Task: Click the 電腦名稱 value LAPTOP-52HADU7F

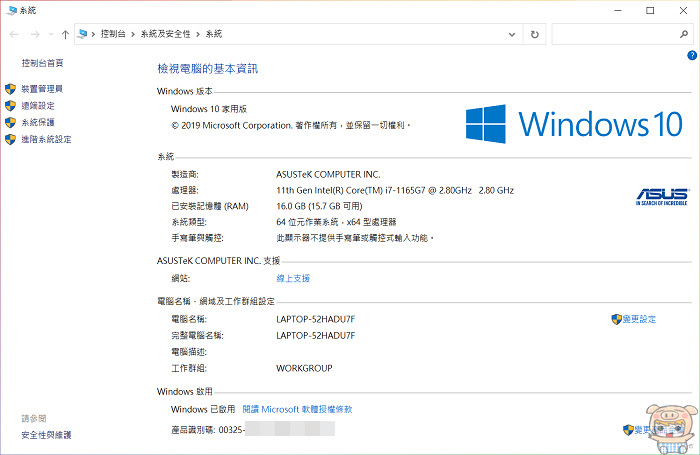Action: (x=316, y=319)
